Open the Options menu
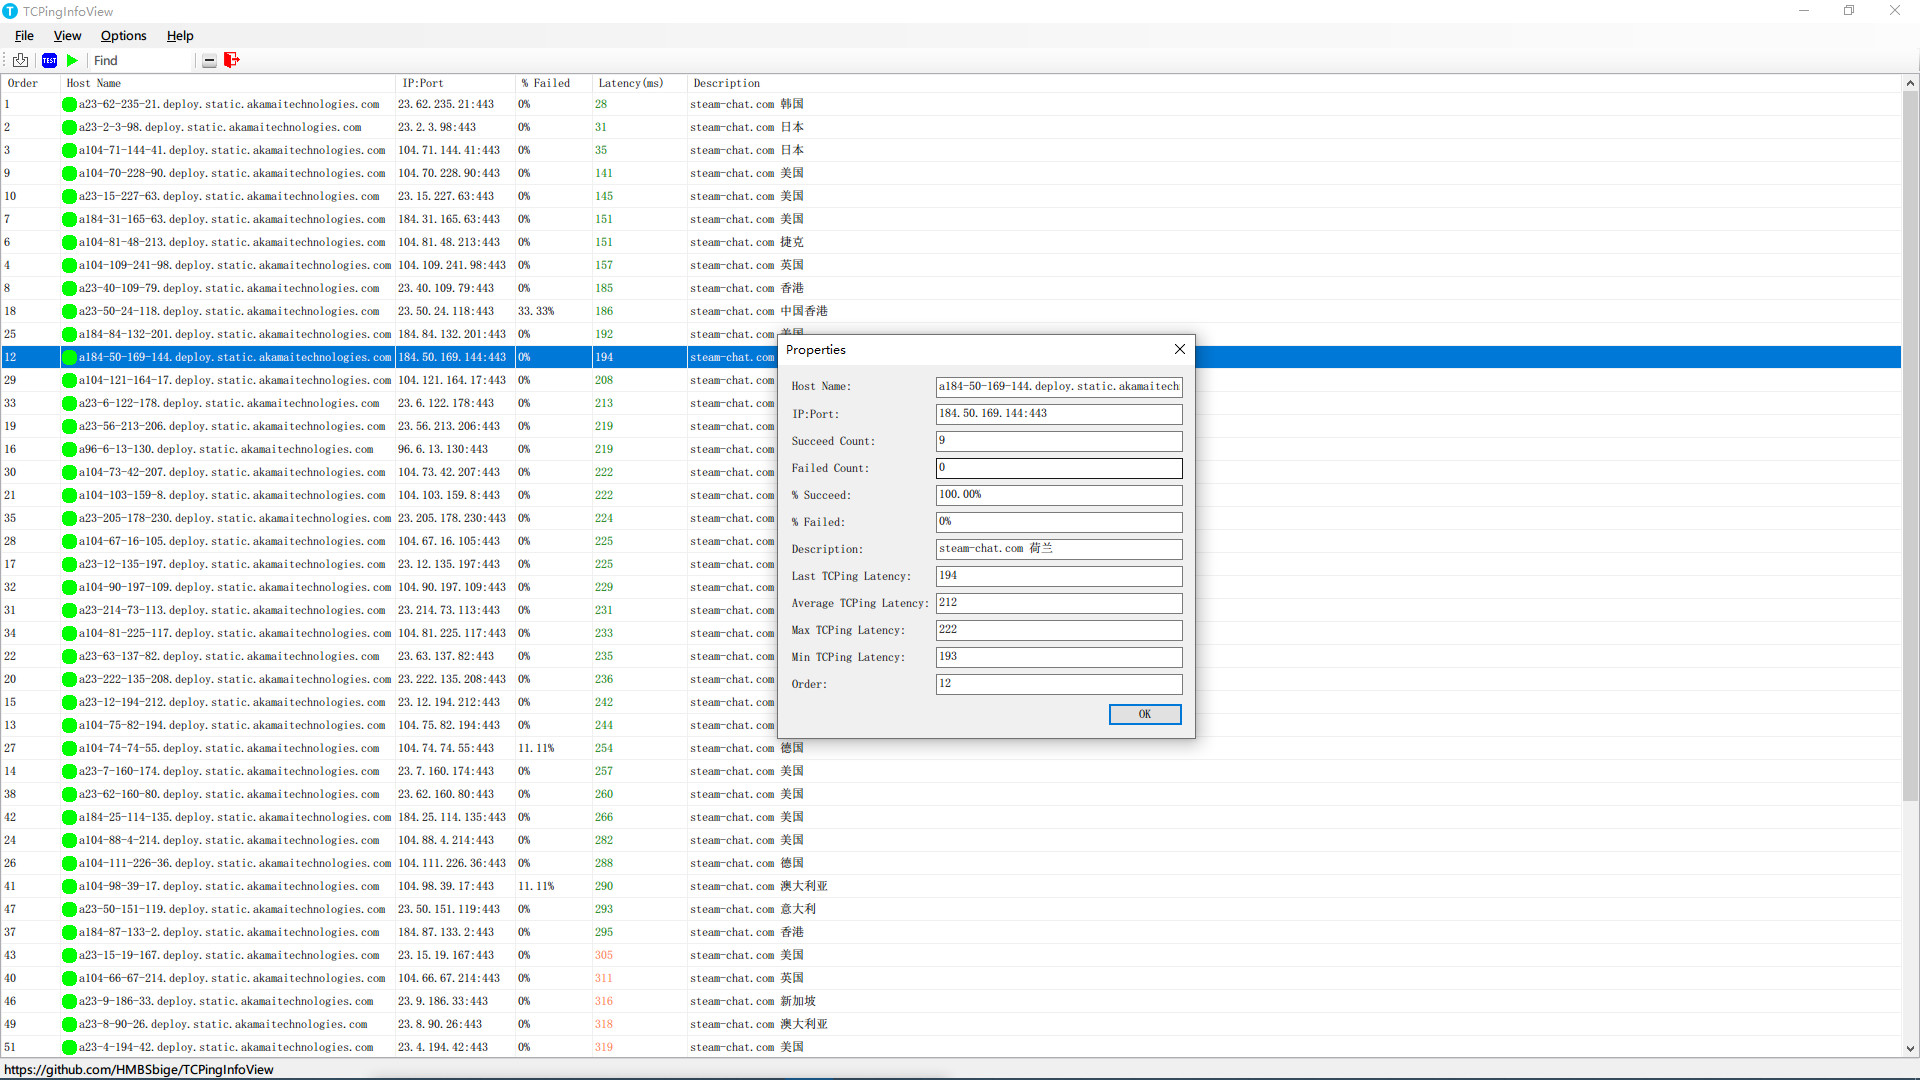This screenshot has height=1080, width=1920. coord(123,36)
